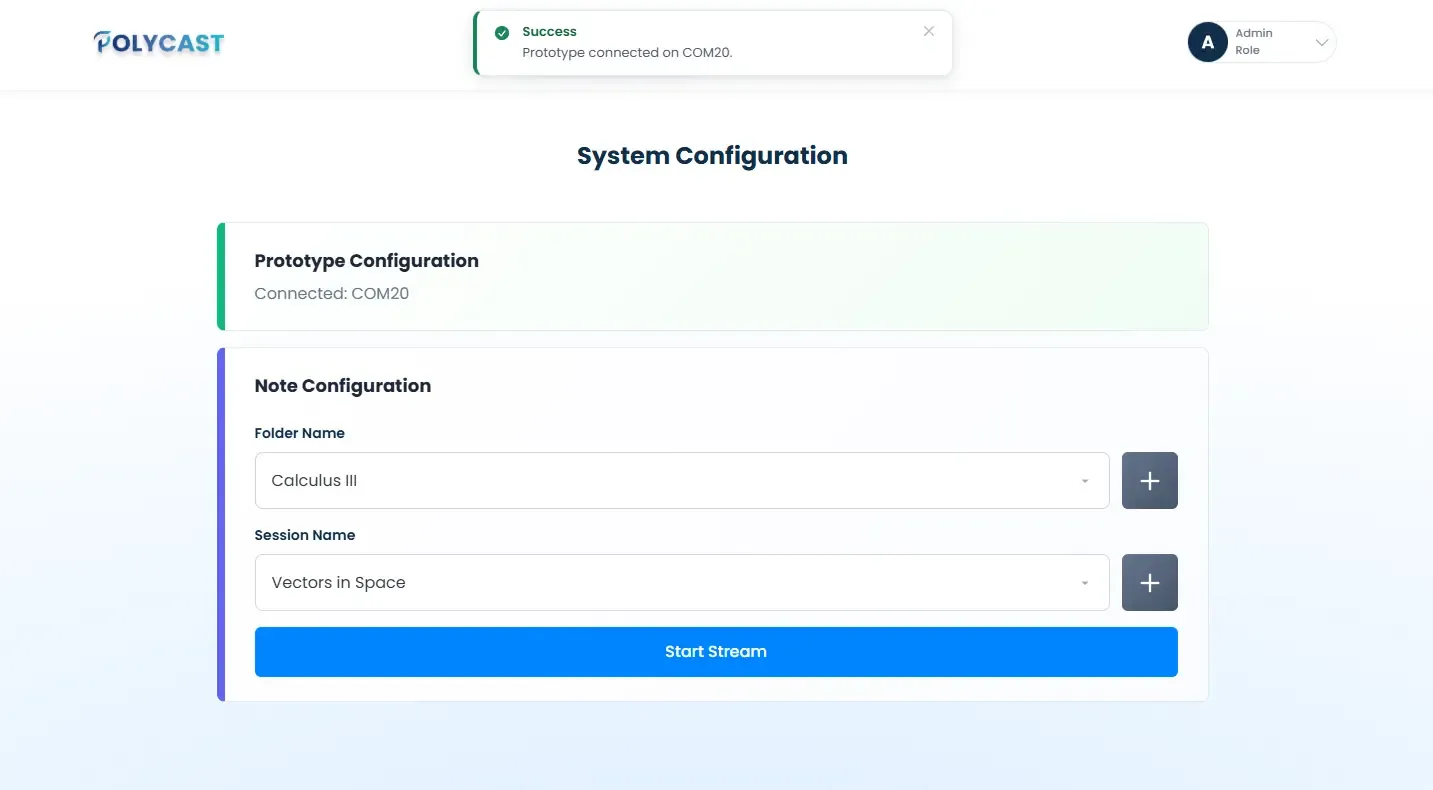The width and height of the screenshot is (1433, 790).
Task: Click 'Prototype connected on COM20.' message
Action: 628,53
